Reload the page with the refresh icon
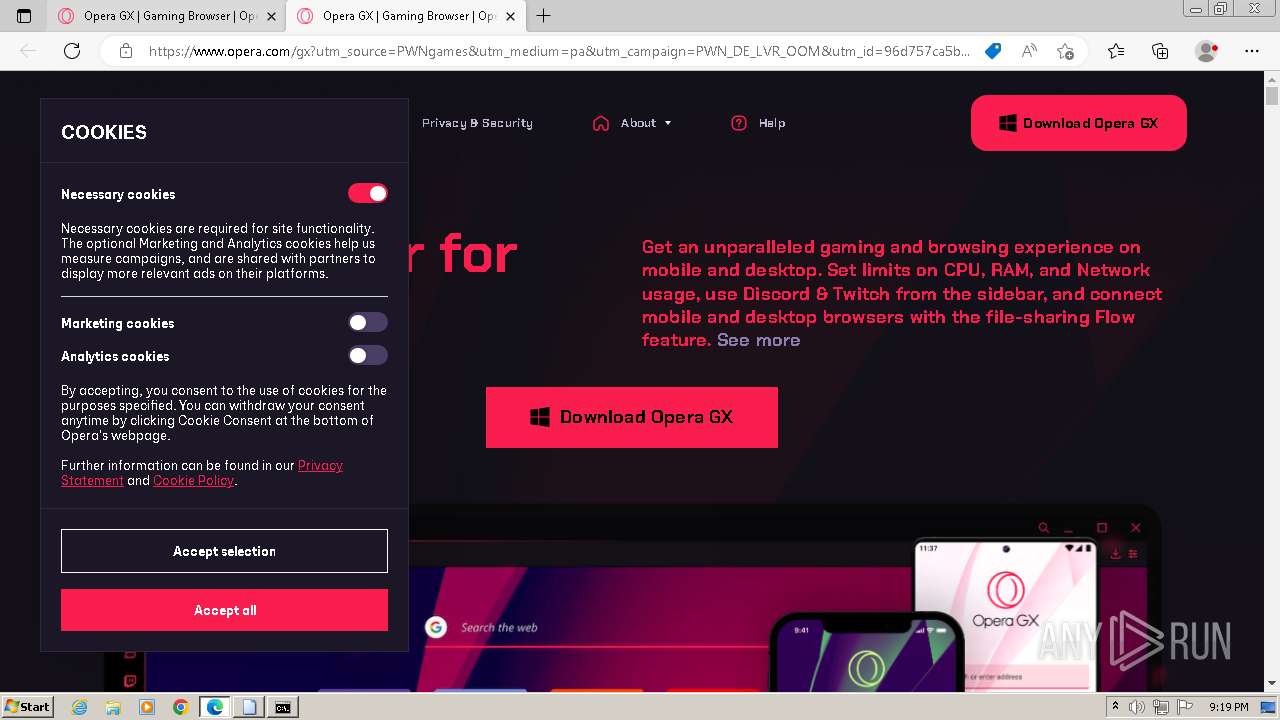 pos(72,51)
